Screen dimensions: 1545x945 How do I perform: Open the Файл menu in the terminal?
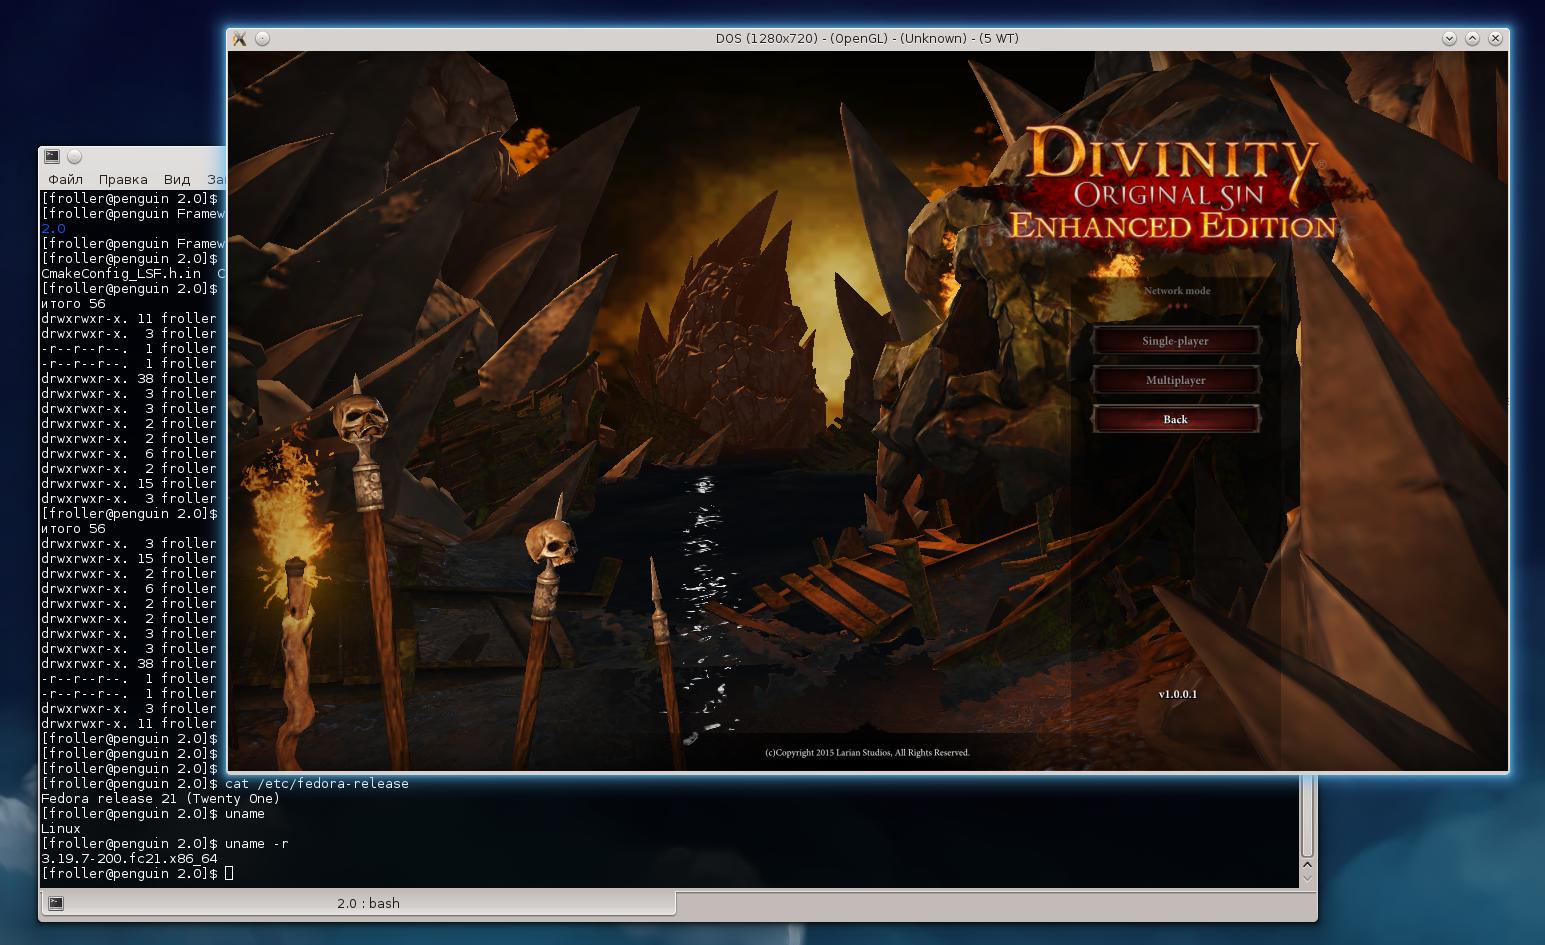tap(65, 180)
